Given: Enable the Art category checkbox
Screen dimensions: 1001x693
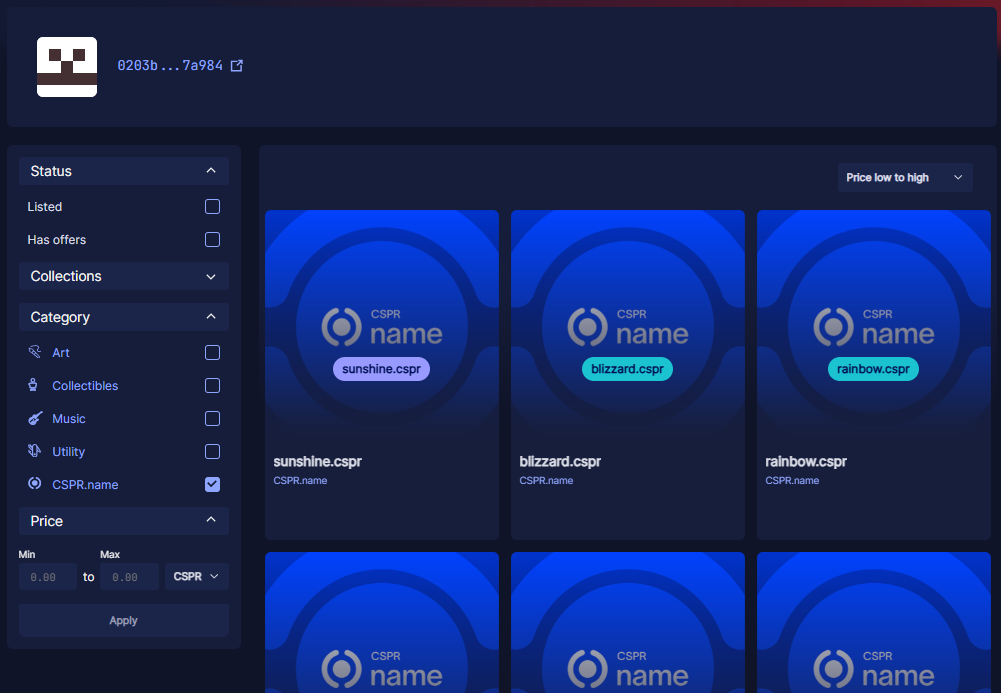Looking at the screenshot, I should point(213,353).
